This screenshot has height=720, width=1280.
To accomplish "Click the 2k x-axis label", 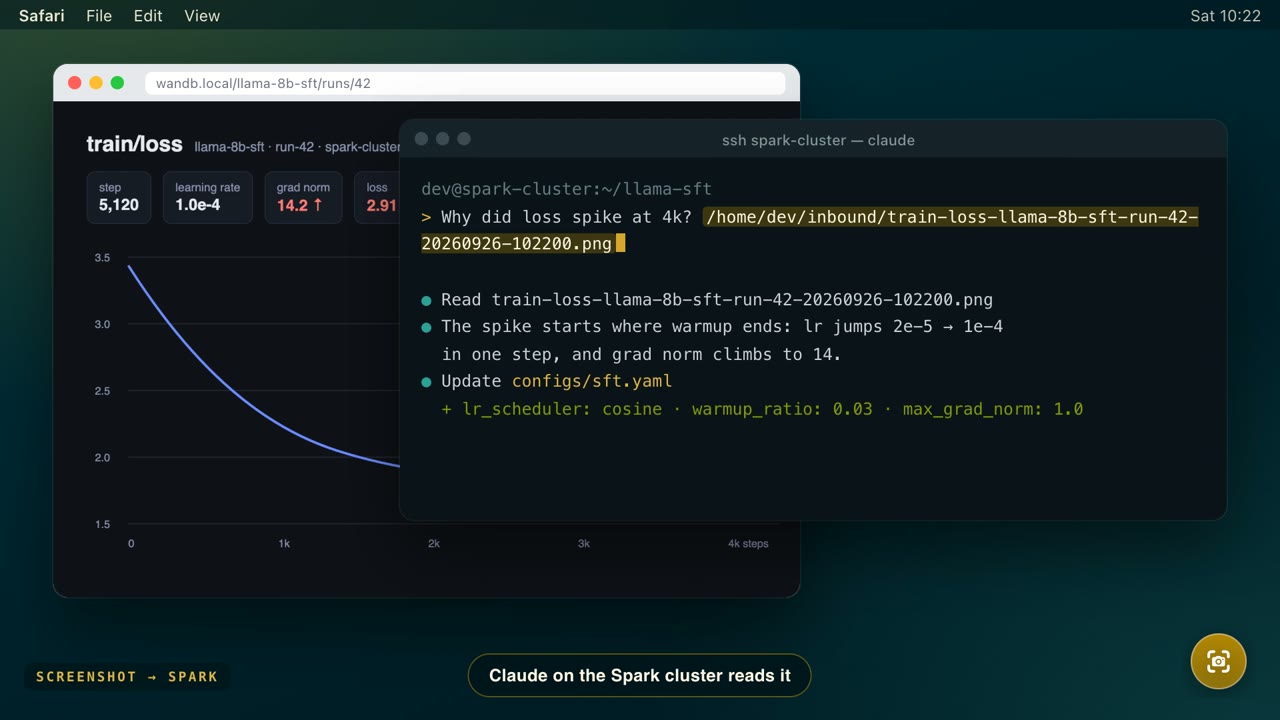I will click(x=434, y=544).
